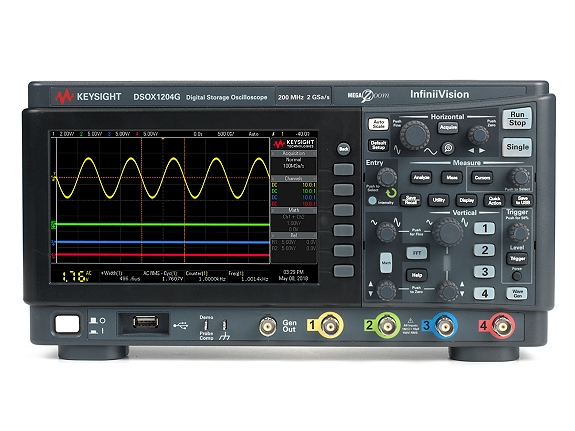
Task: Toggle channel 1 with the 1 key
Action: pyautogui.click(x=484, y=229)
